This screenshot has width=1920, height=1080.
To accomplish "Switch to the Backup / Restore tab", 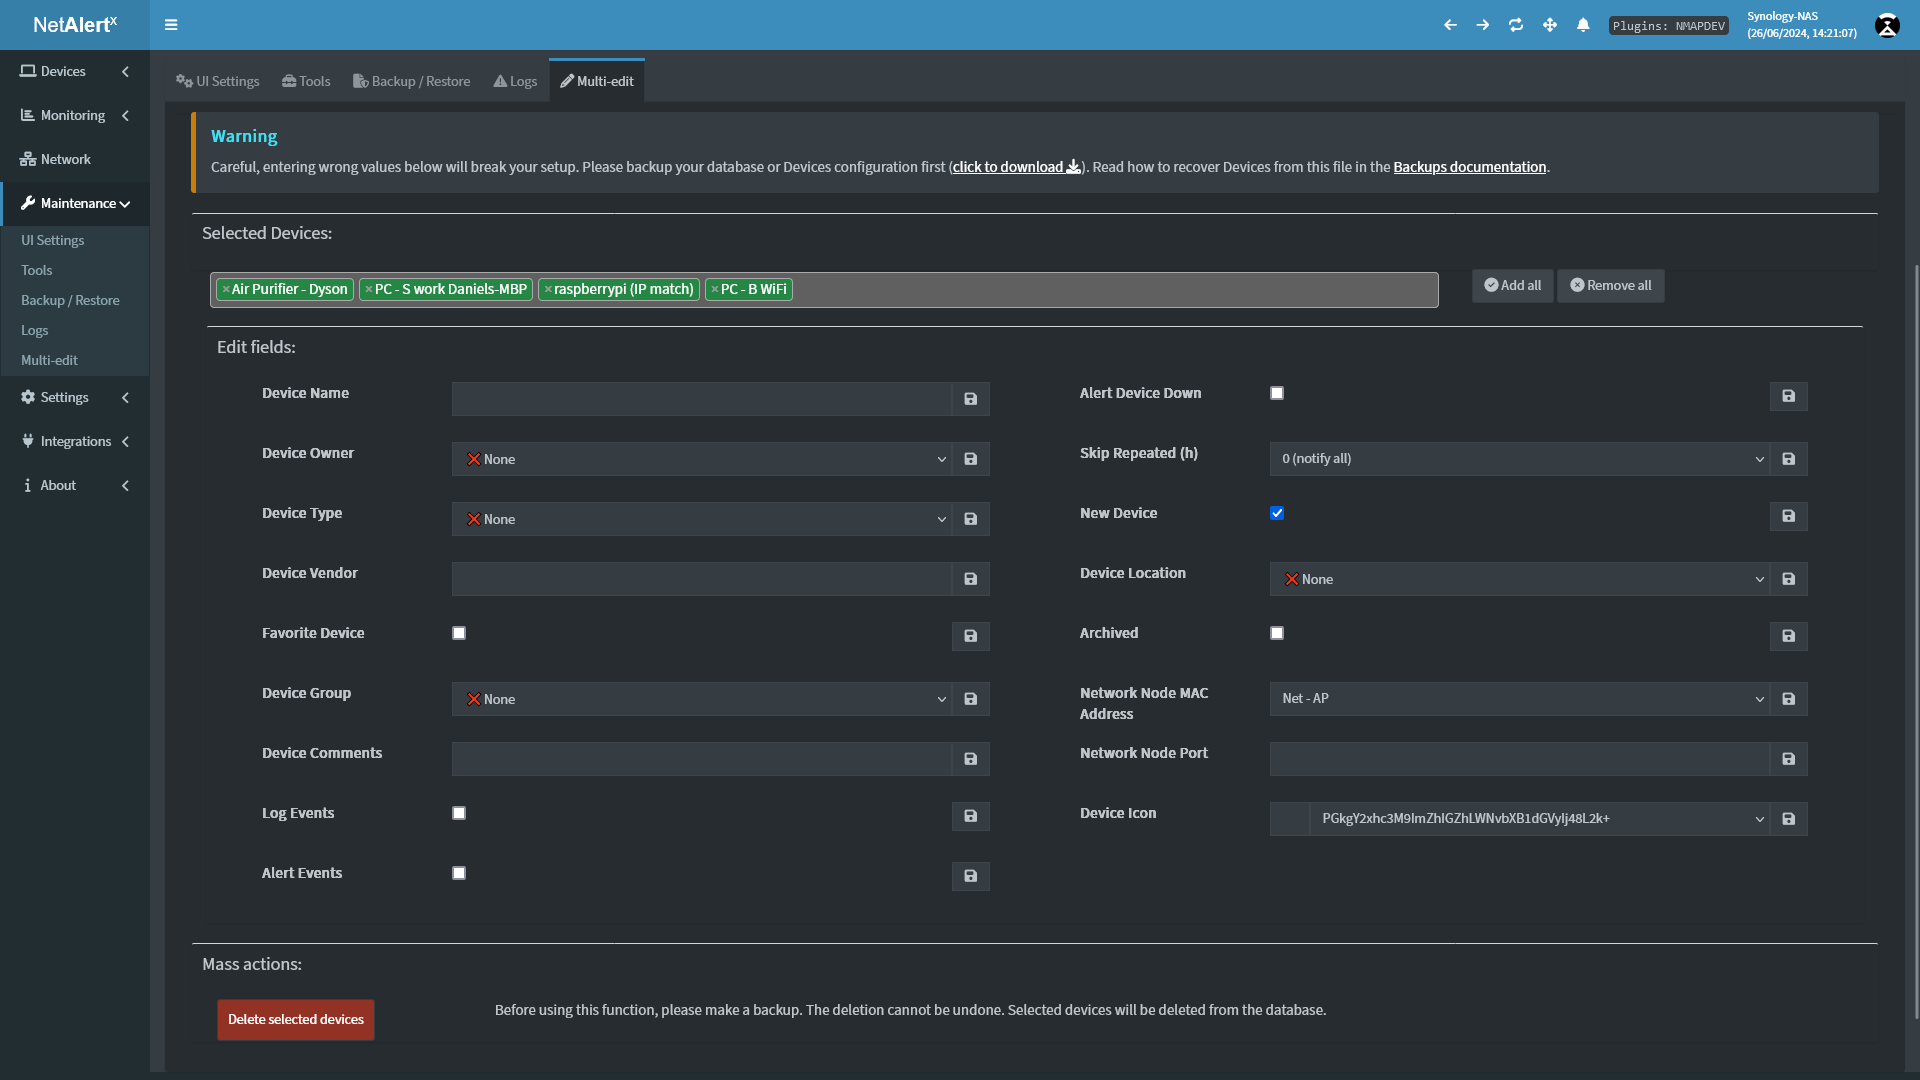I will pos(411,81).
